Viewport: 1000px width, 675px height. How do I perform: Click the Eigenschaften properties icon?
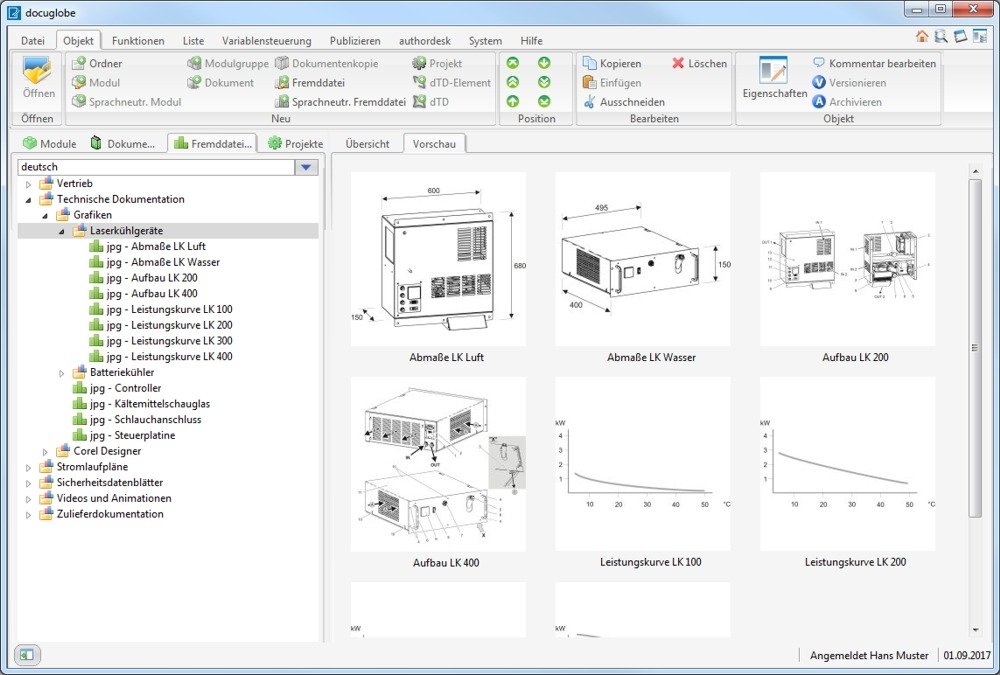pyautogui.click(x=773, y=72)
